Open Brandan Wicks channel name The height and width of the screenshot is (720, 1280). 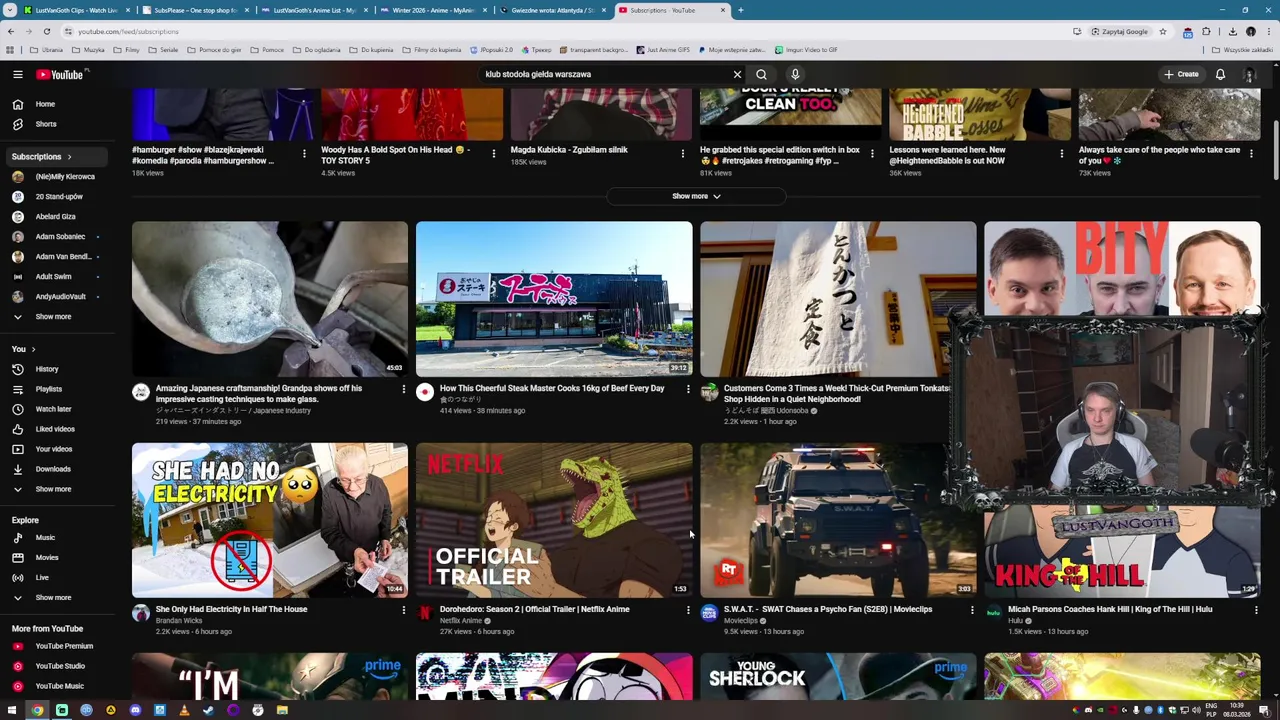pos(179,621)
